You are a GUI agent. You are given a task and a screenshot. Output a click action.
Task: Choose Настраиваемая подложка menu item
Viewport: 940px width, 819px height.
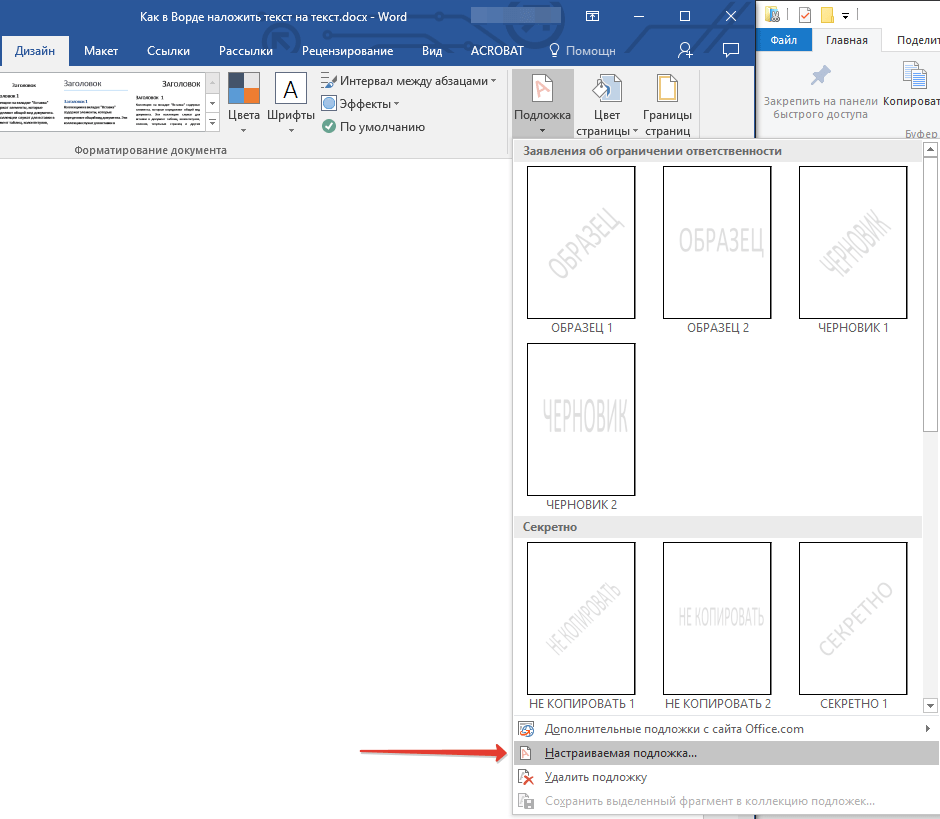[x=620, y=753]
